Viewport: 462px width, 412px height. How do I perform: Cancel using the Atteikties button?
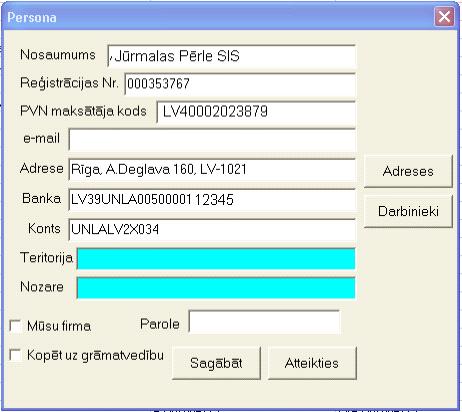tap(312, 363)
